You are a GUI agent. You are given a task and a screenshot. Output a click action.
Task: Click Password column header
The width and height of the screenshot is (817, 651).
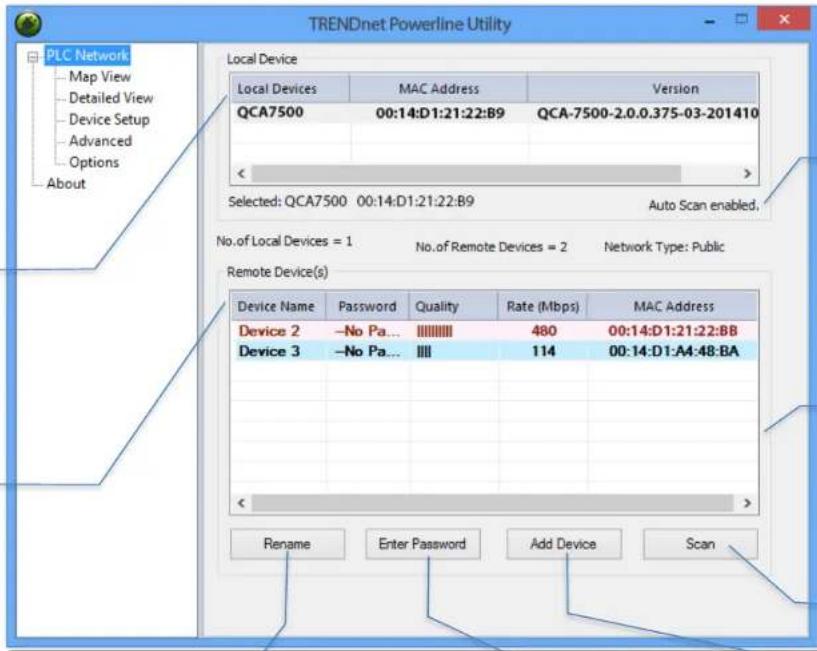pos(367,306)
